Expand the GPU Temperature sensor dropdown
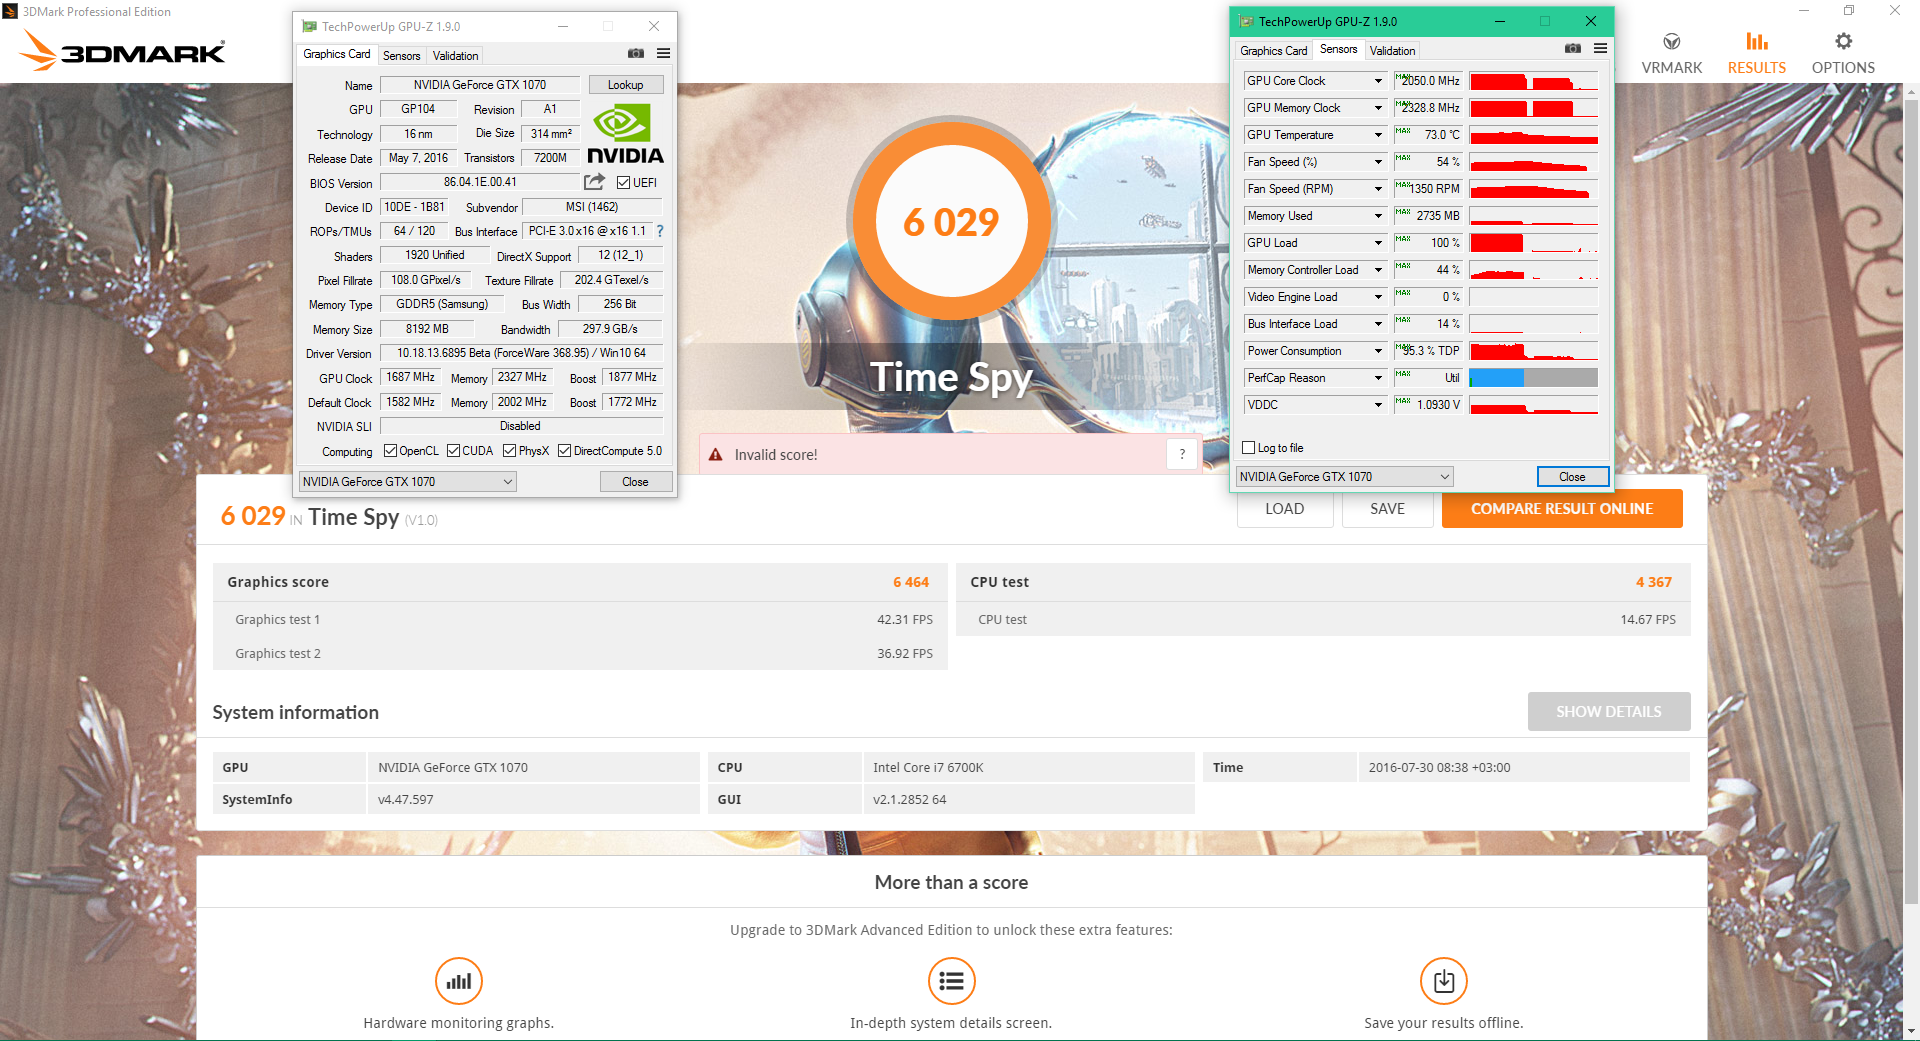Screen dimensions: 1920x1041 tap(1378, 135)
